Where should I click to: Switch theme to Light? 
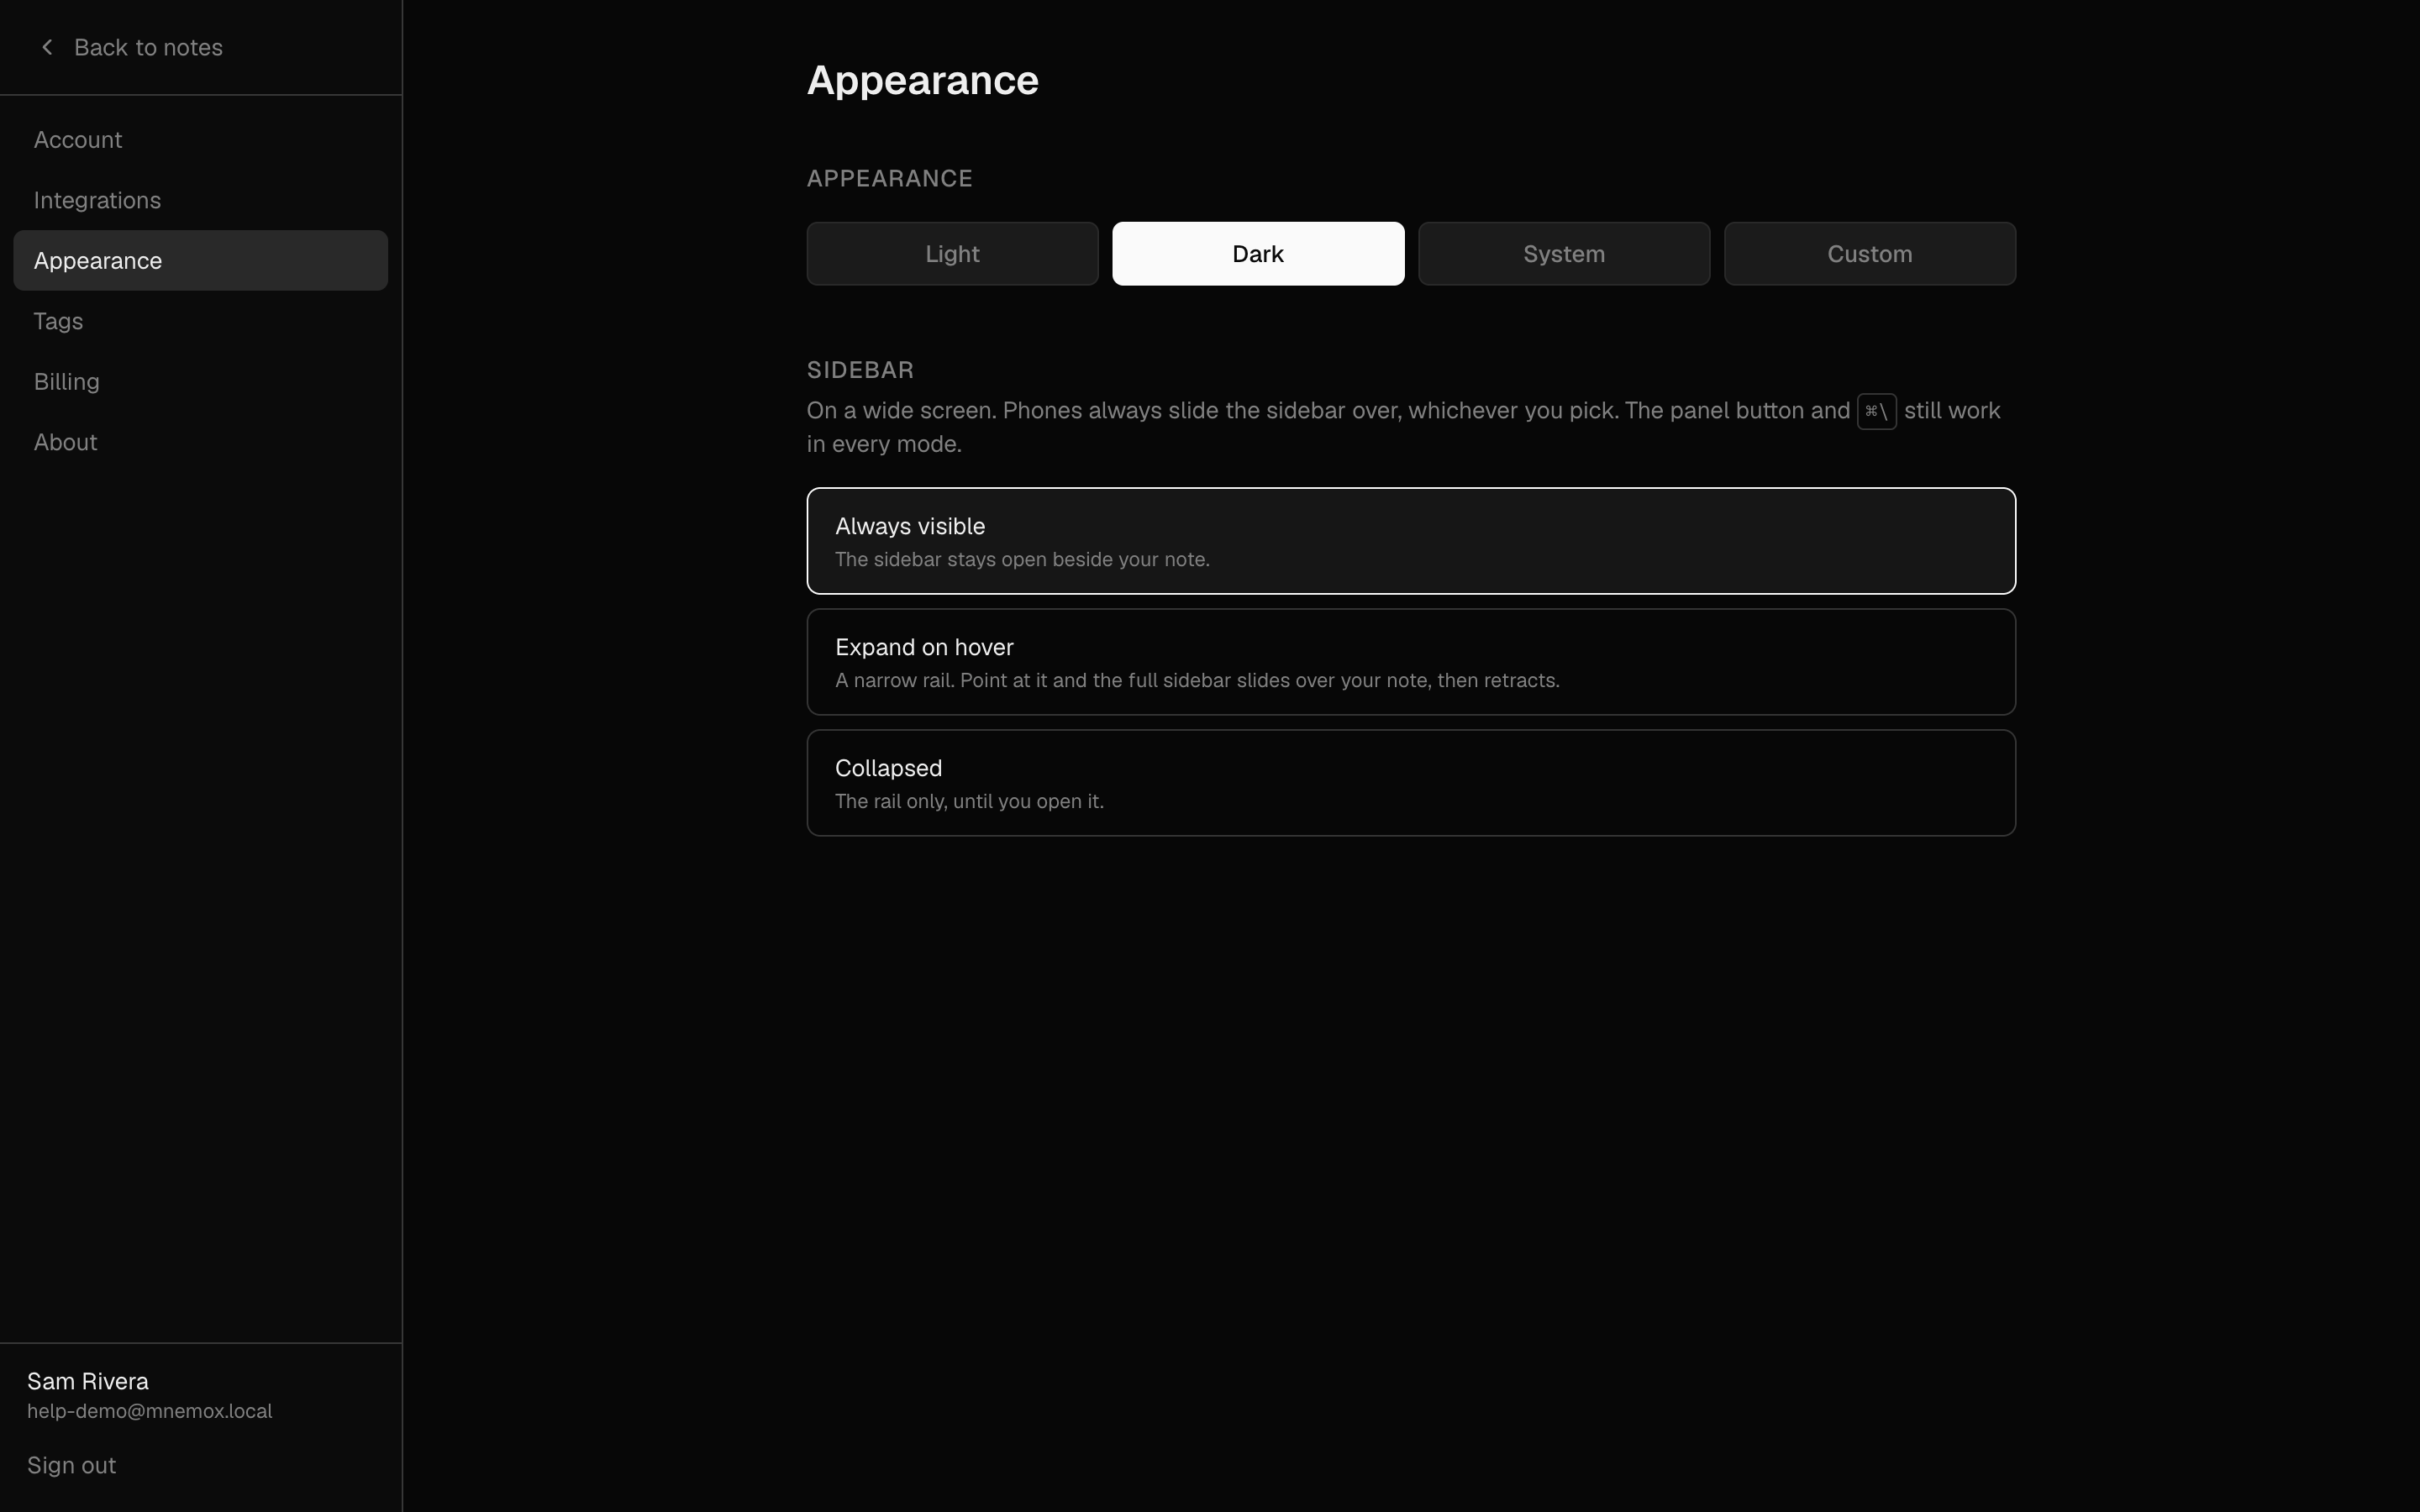click(x=952, y=254)
